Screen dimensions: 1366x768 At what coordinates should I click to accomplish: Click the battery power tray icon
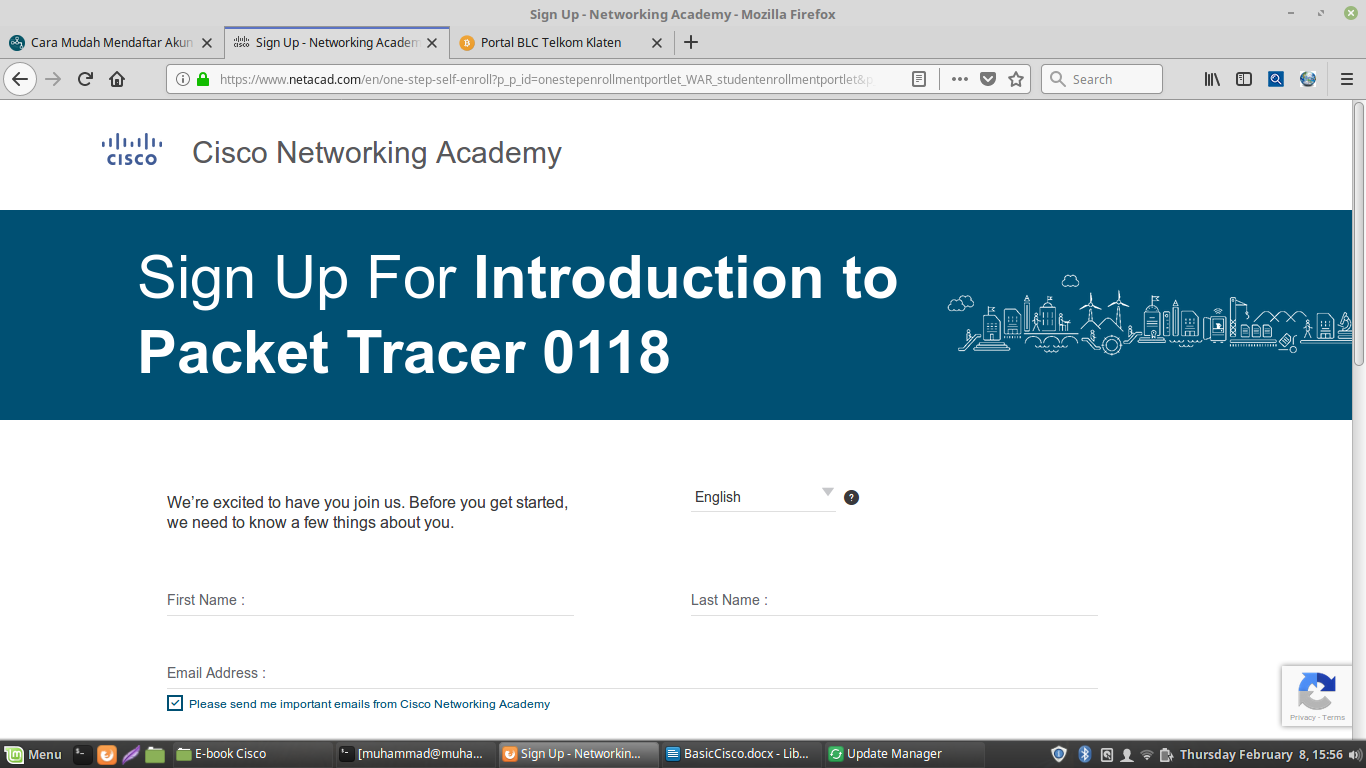(1167, 754)
